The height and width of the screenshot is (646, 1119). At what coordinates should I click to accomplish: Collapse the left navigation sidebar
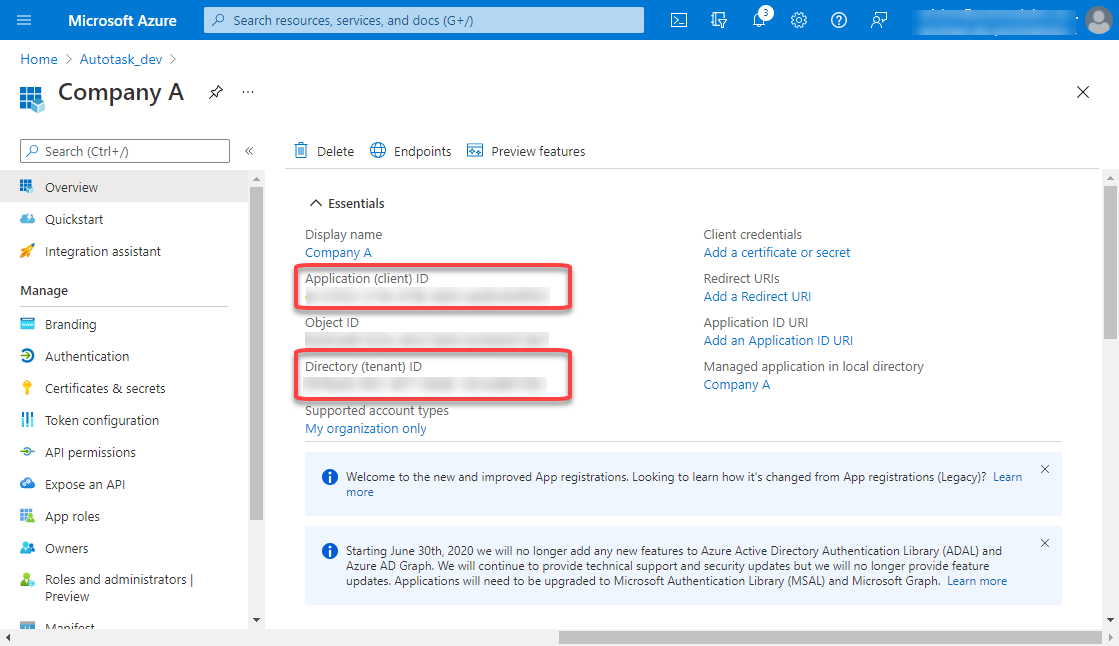[249, 151]
